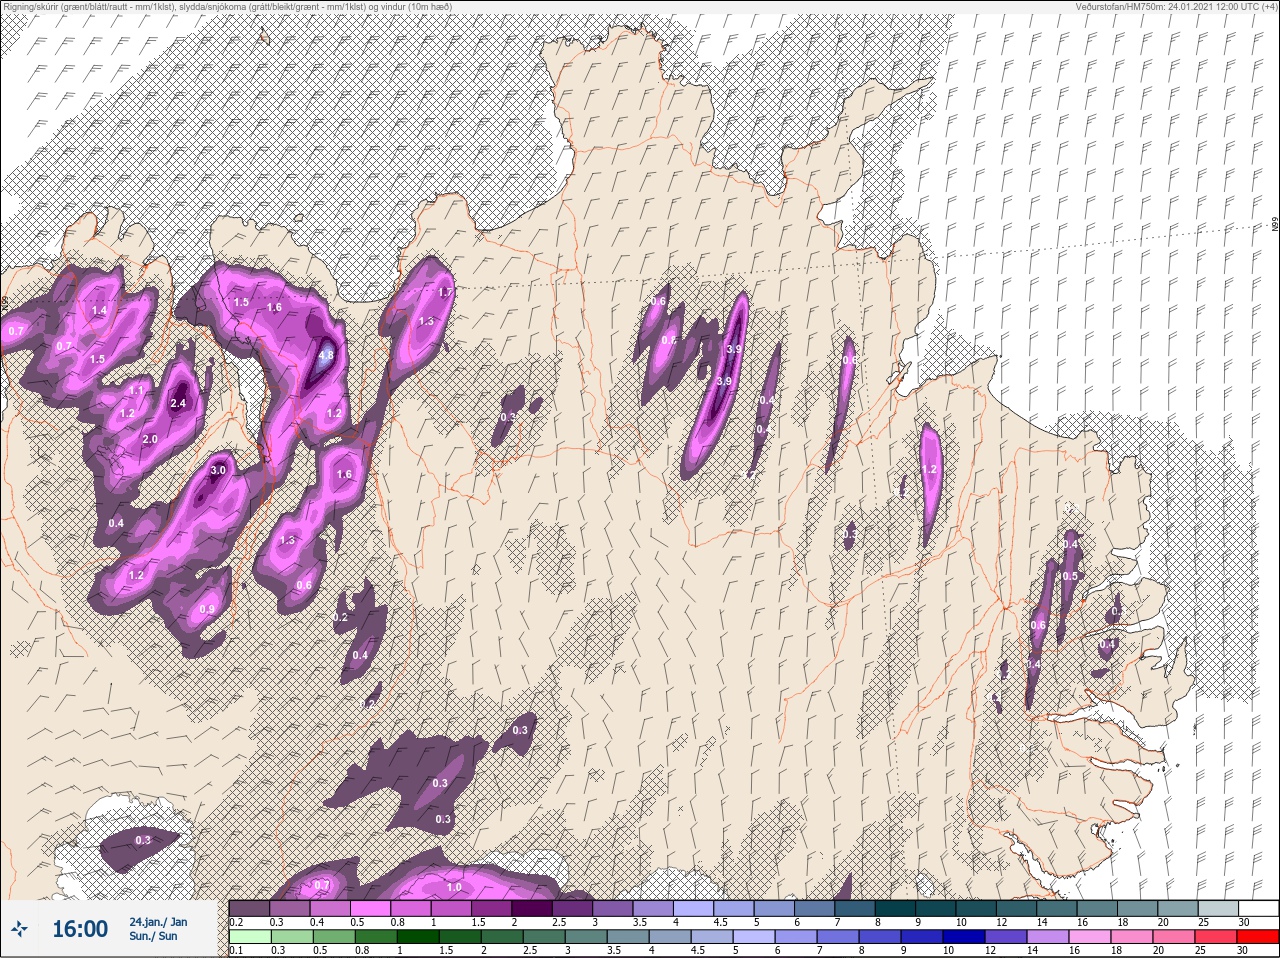This screenshot has height=958, width=1280.
Task: Click the 1.7 precipitation value on the map
Action: (x=446, y=293)
